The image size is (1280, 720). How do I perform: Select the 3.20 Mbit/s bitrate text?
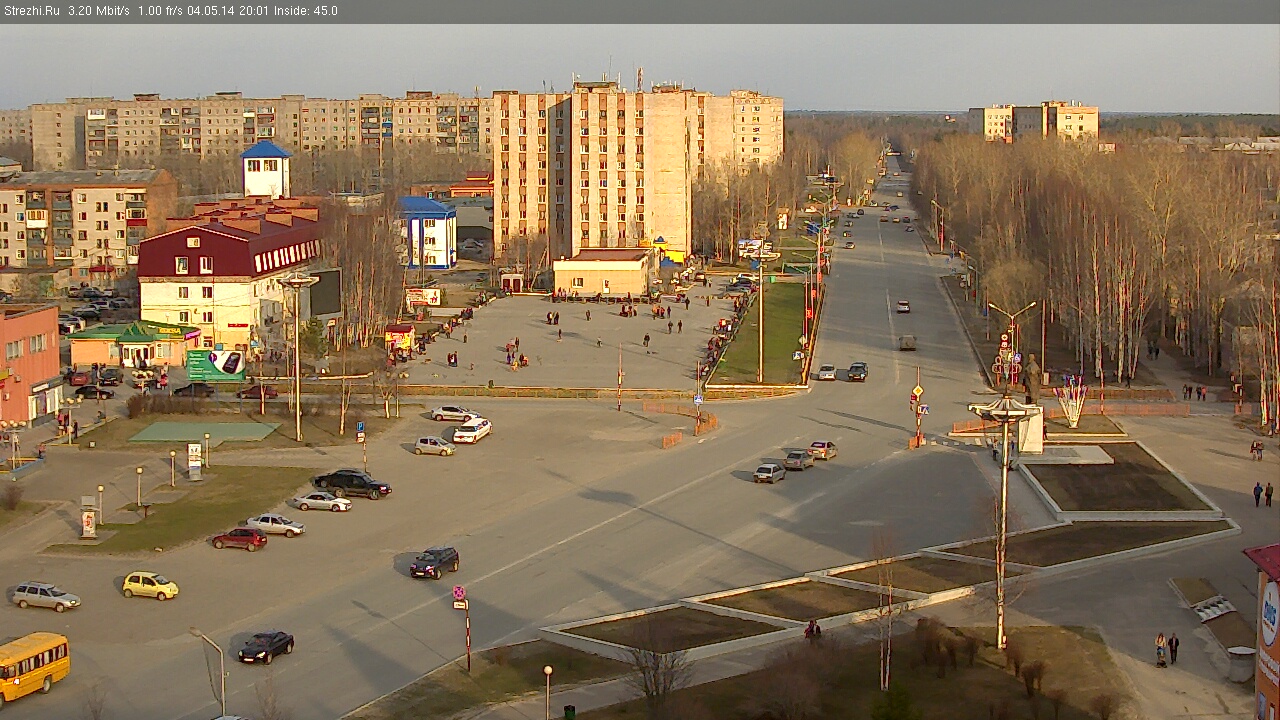pos(99,11)
